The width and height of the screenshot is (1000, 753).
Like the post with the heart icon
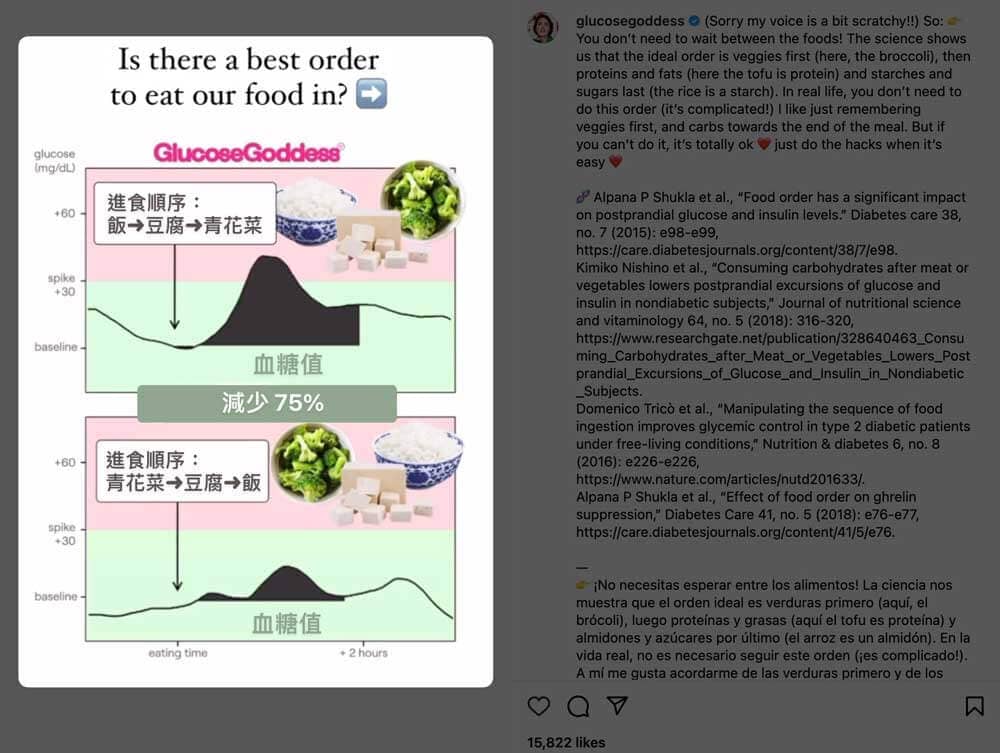[539, 706]
